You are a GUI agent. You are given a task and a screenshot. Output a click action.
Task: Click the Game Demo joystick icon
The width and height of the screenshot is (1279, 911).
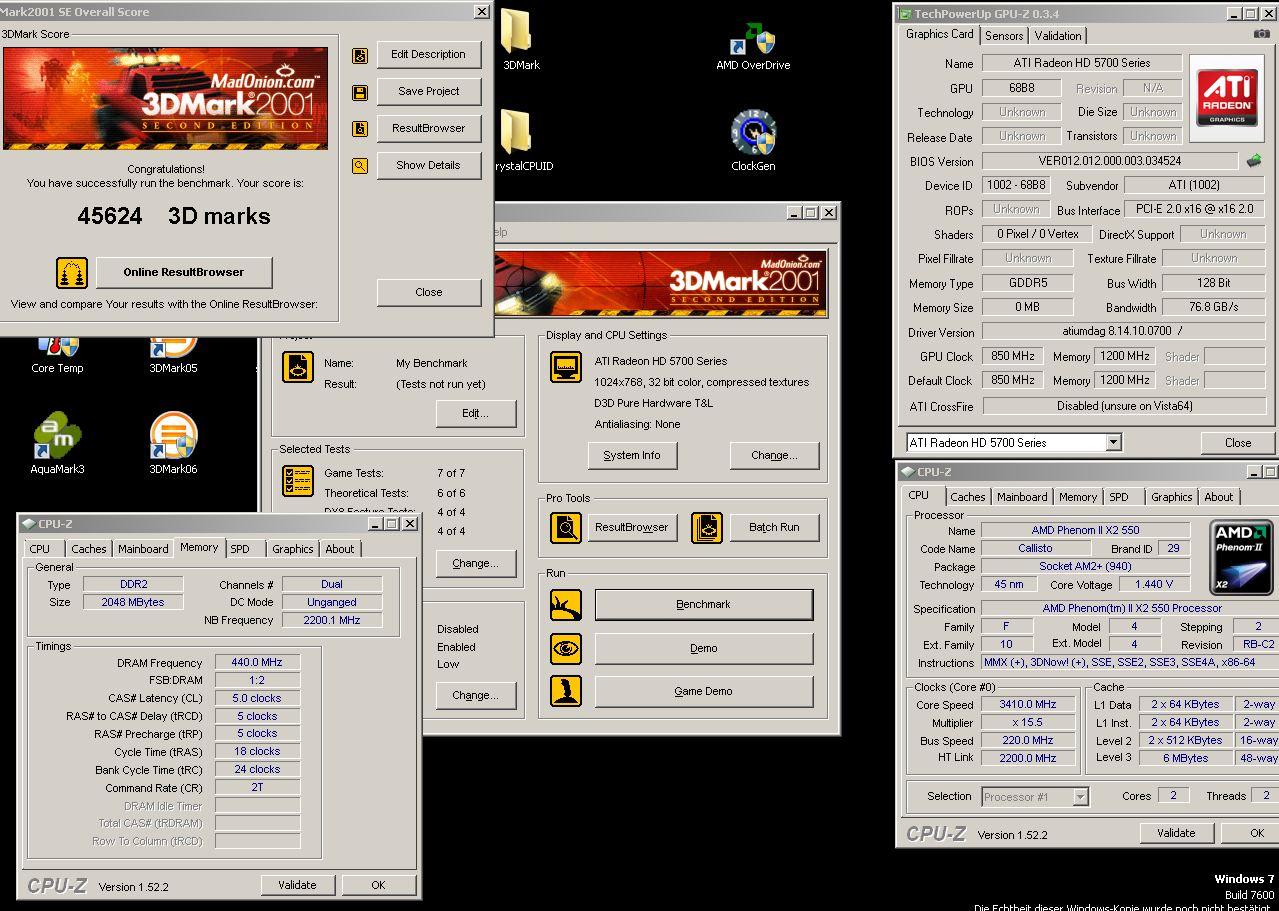click(566, 691)
